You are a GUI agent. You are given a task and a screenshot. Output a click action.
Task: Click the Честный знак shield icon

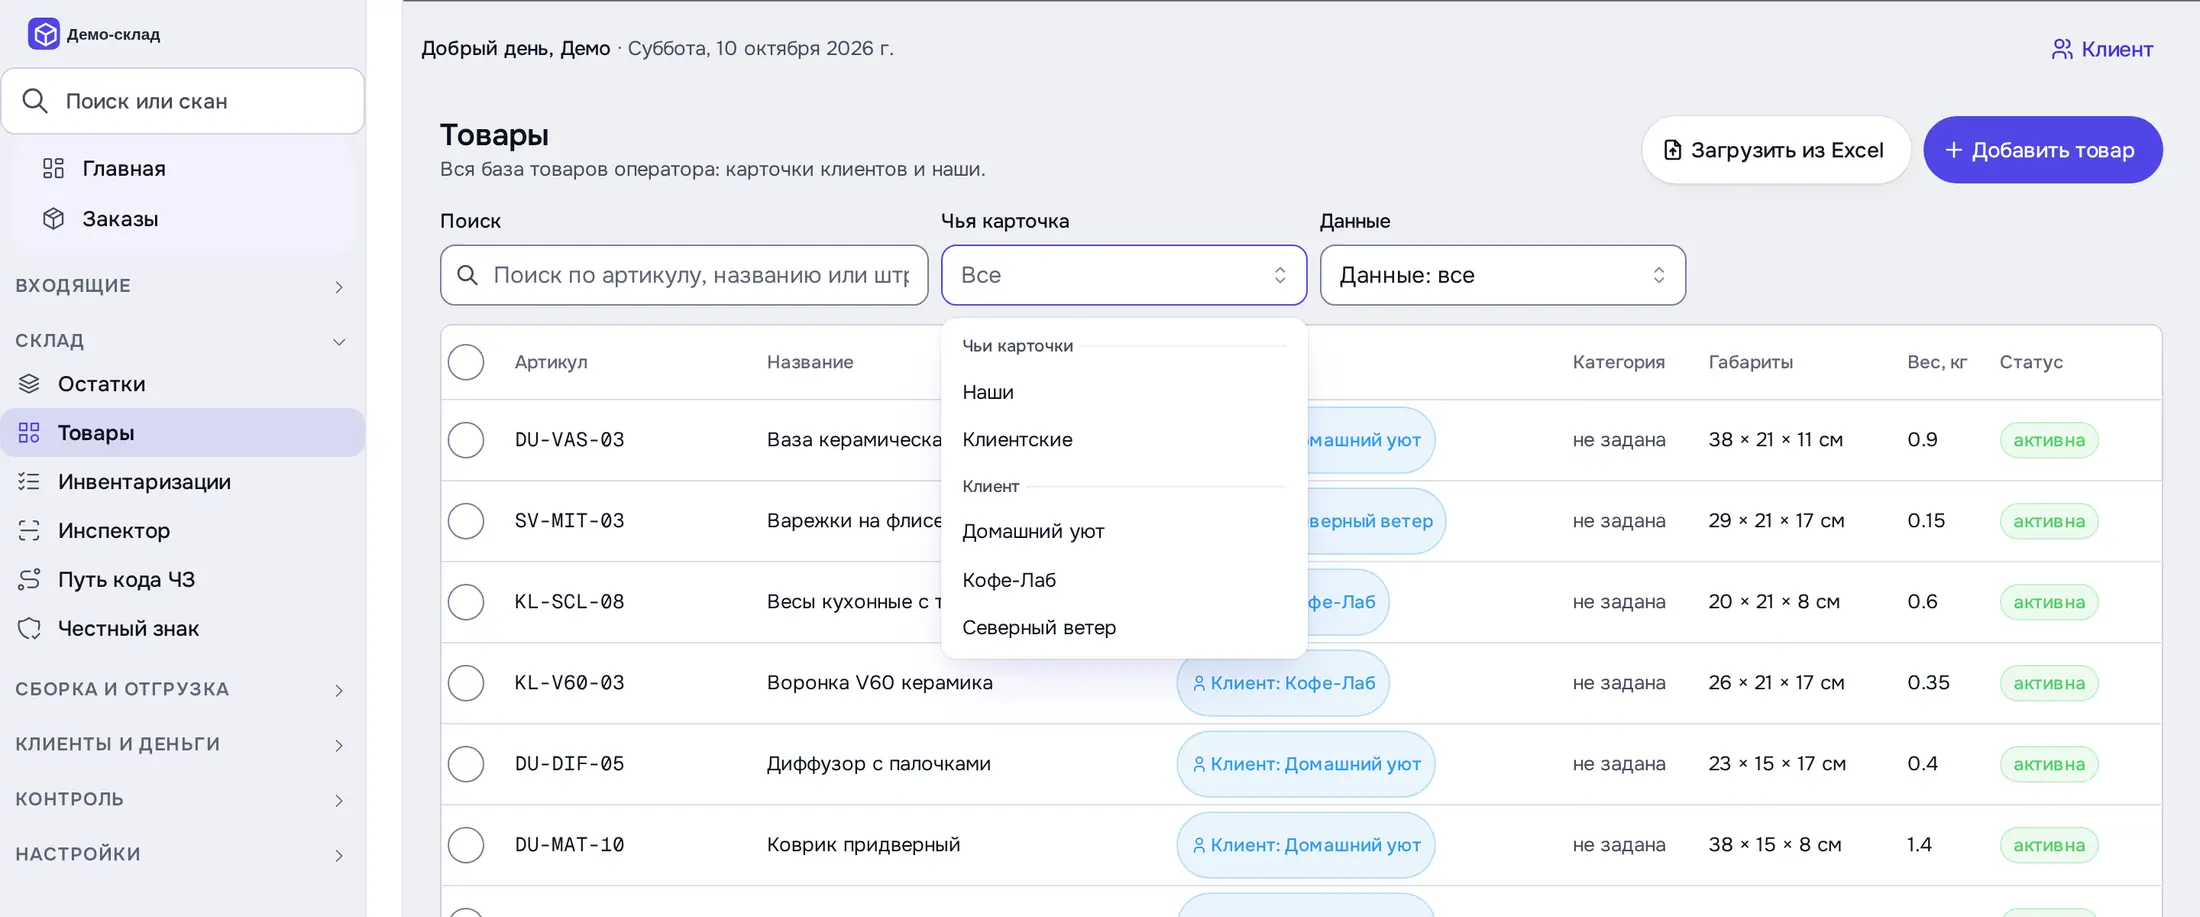[29, 629]
